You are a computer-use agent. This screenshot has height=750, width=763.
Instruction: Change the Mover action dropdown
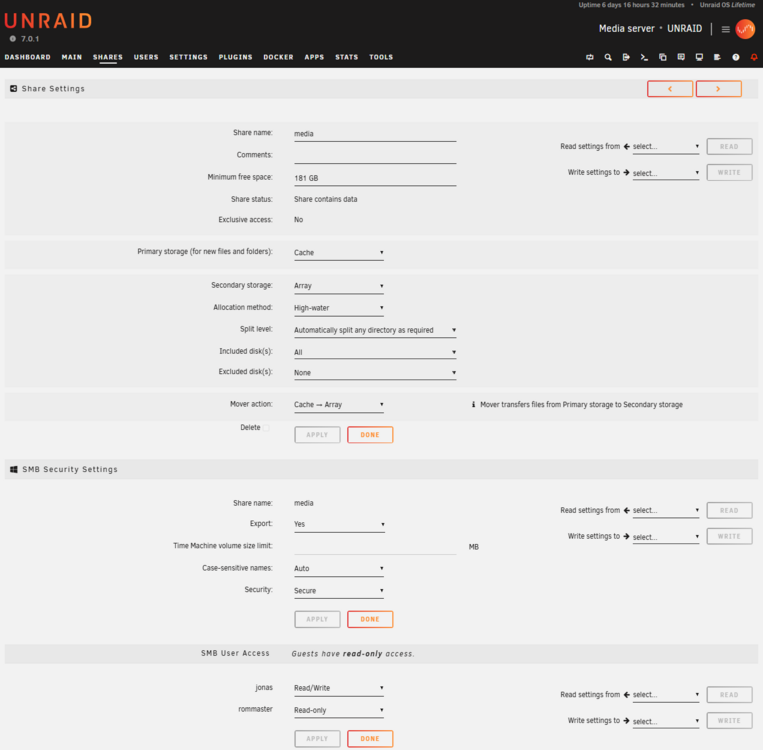(339, 405)
